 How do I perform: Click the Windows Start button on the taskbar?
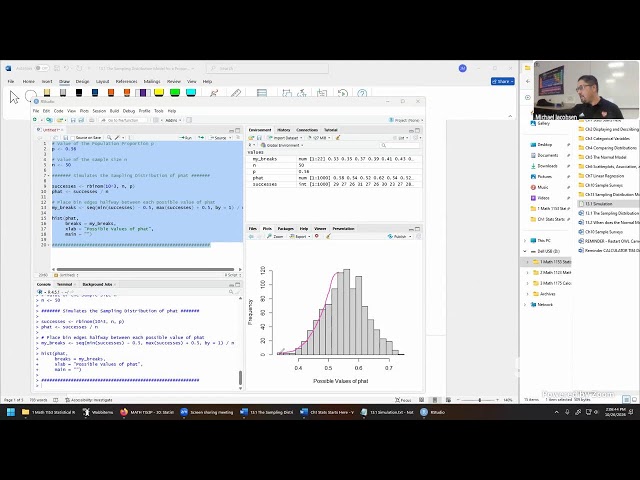pyautogui.click(x=11, y=412)
